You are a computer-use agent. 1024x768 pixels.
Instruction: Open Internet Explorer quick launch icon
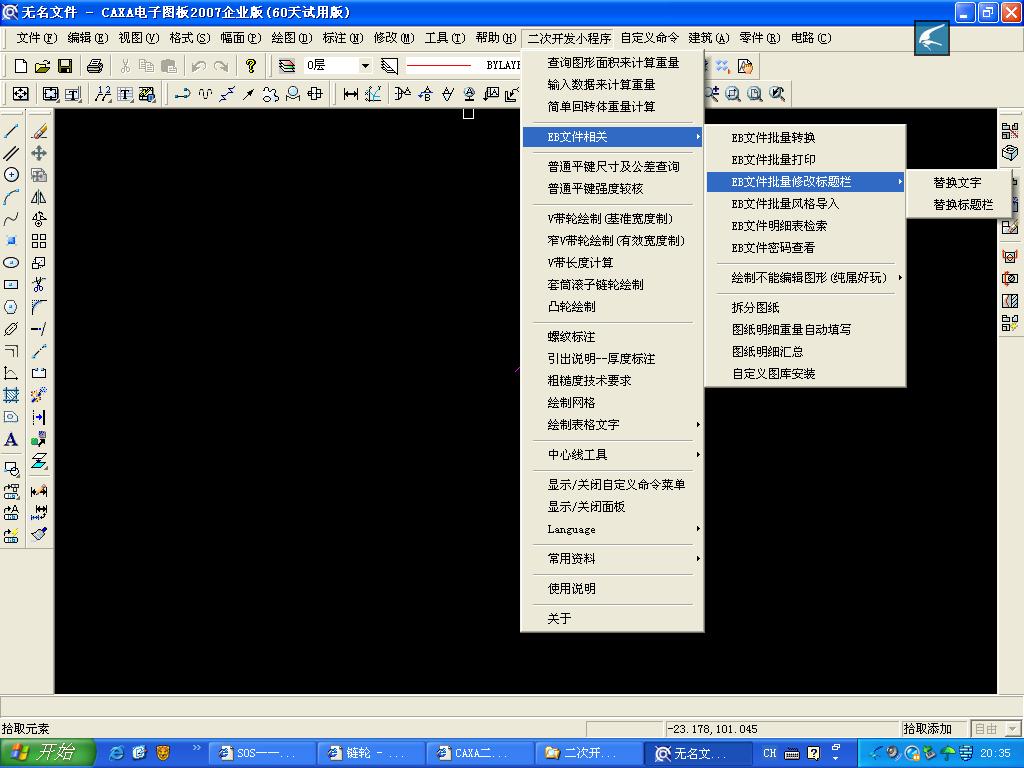117,753
